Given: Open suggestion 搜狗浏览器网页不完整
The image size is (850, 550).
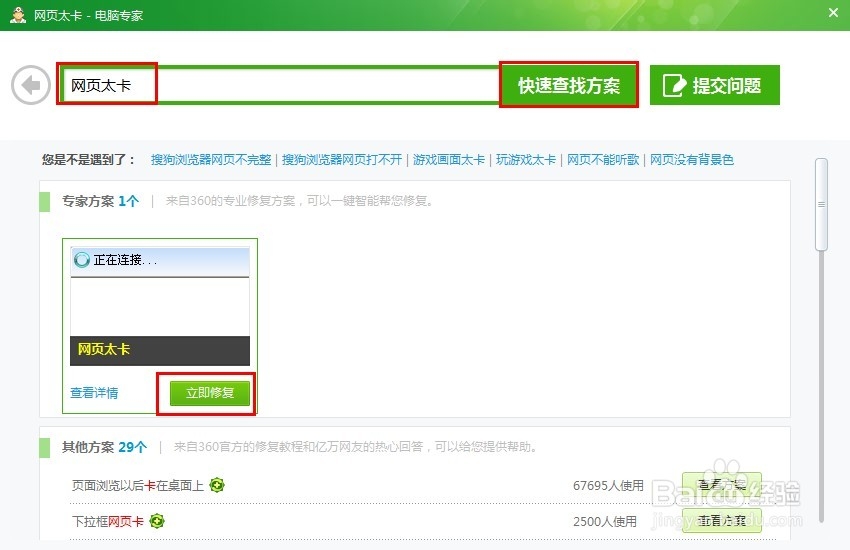Looking at the screenshot, I should [x=211, y=159].
